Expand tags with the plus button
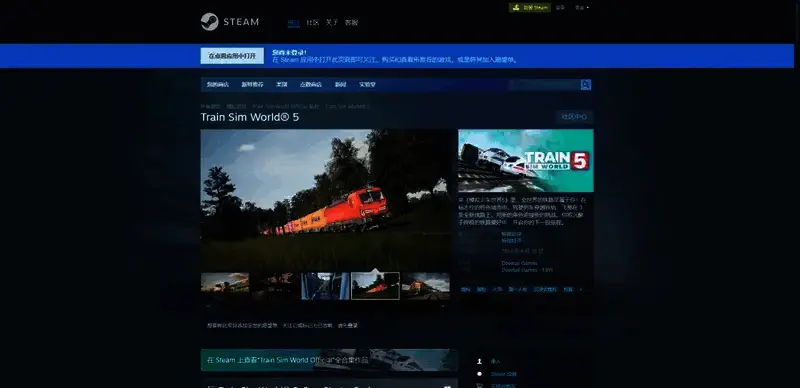Image resolution: width=800 pixels, height=388 pixels. point(581,289)
